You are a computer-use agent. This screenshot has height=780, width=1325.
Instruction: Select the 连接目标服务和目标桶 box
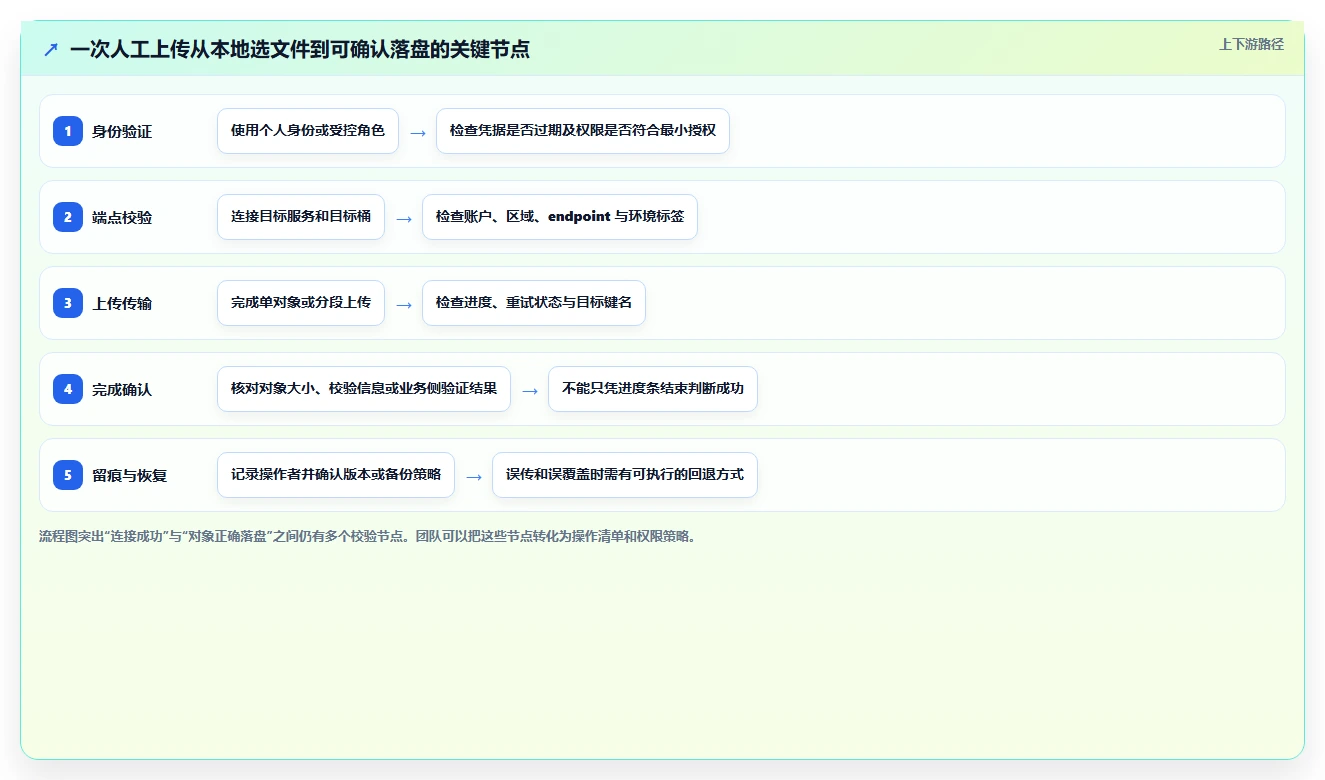click(x=301, y=217)
